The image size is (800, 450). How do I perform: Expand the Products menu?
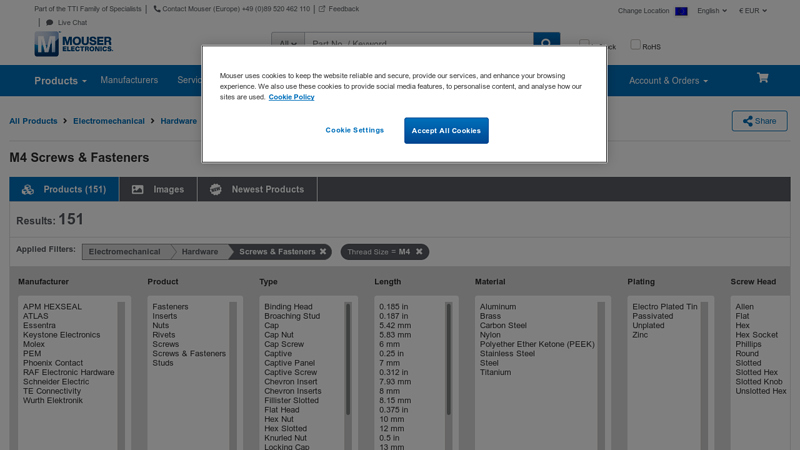(x=60, y=81)
